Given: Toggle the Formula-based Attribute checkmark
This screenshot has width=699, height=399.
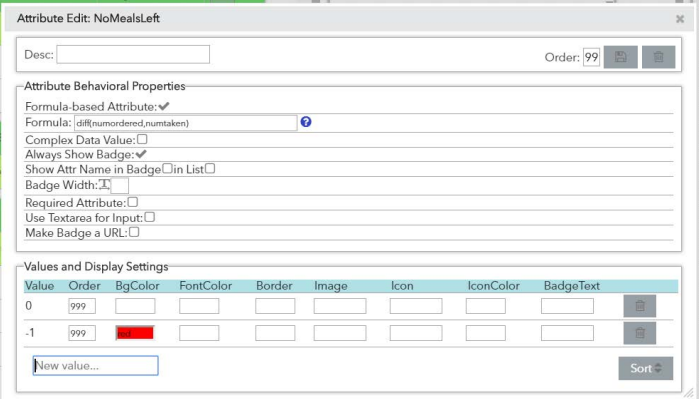Looking at the screenshot, I should coord(164,106).
